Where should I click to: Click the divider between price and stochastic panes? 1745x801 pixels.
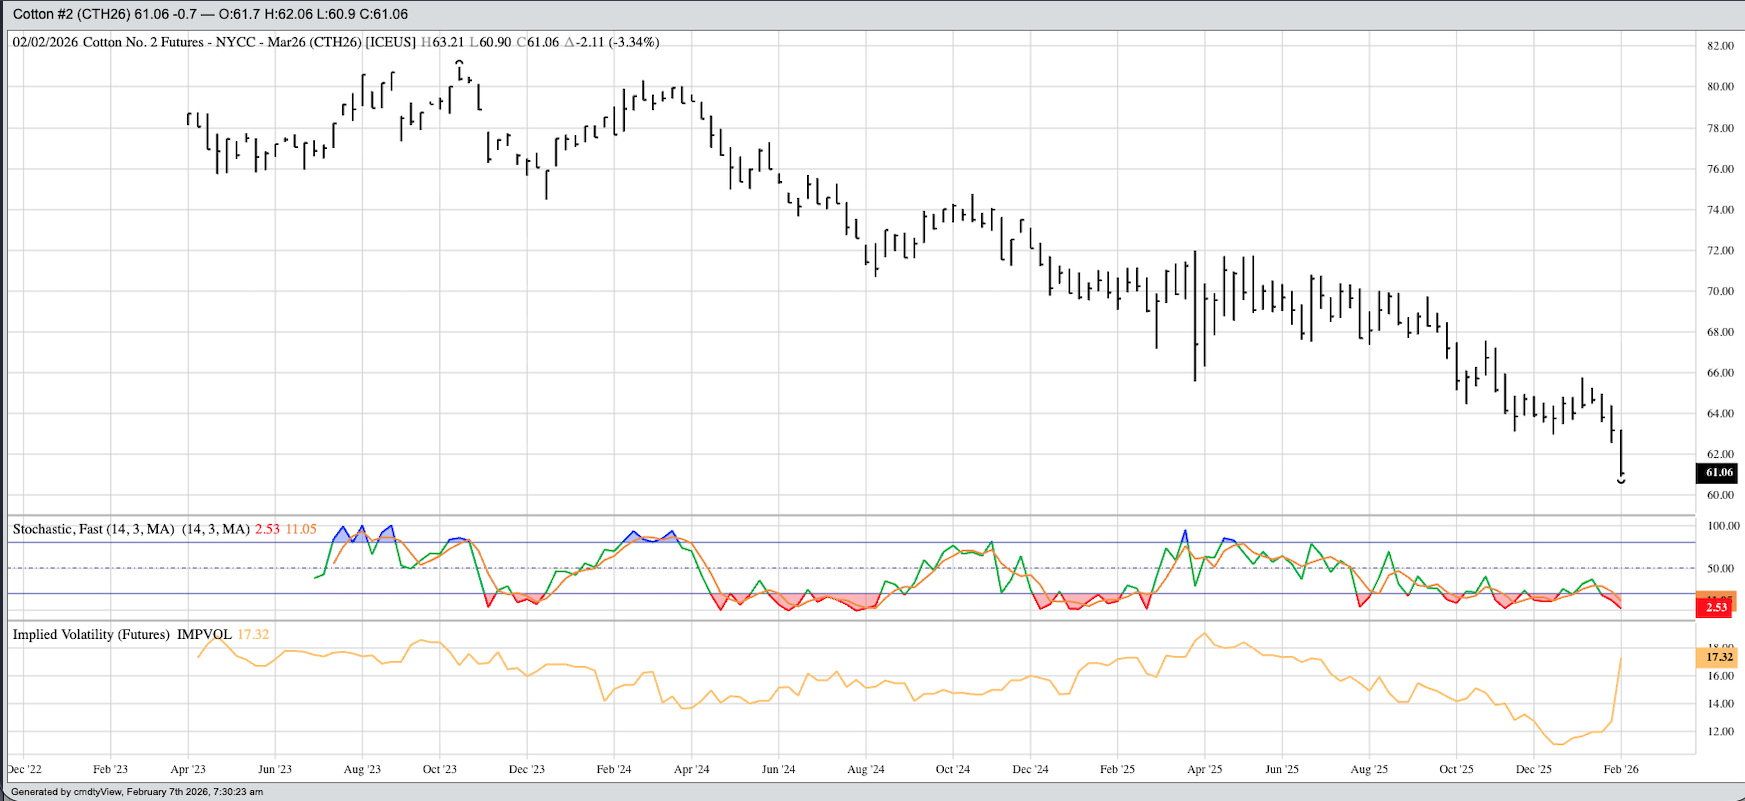click(x=850, y=516)
